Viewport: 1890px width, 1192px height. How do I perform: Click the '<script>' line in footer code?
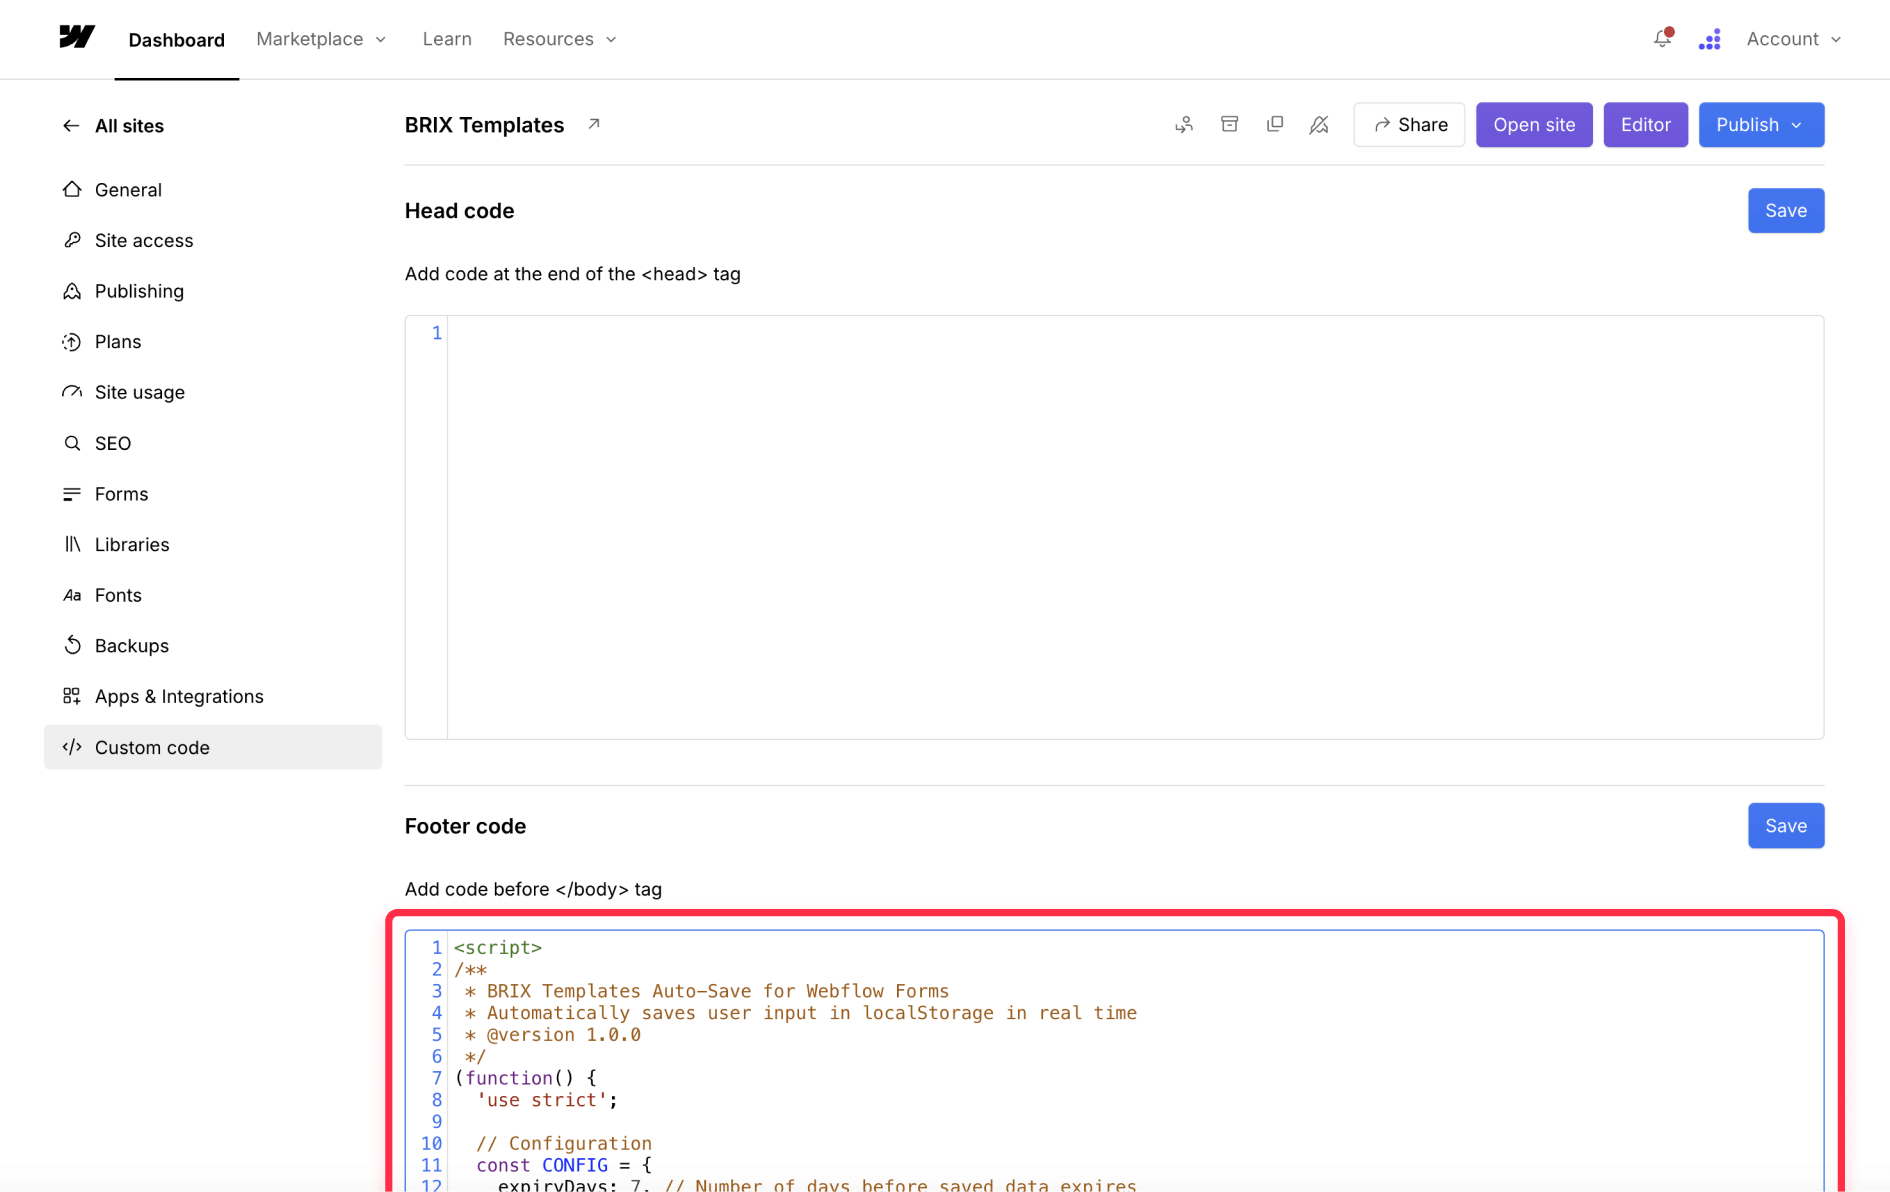click(498, 947)
